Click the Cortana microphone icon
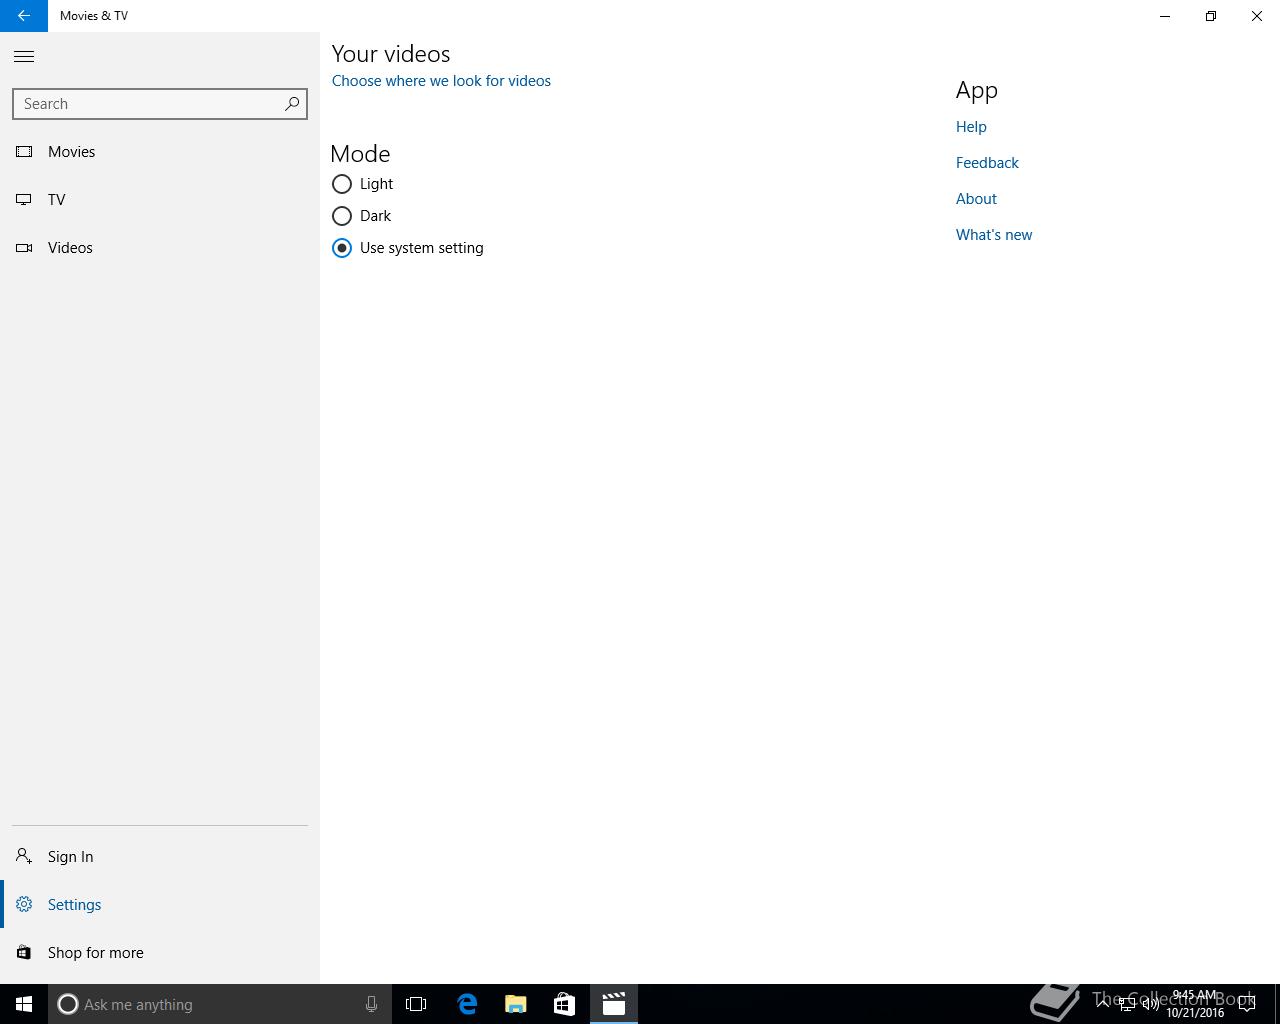Image resolution: width=1280 pixels, height=1024 pixels. [x=371, y=1004]
